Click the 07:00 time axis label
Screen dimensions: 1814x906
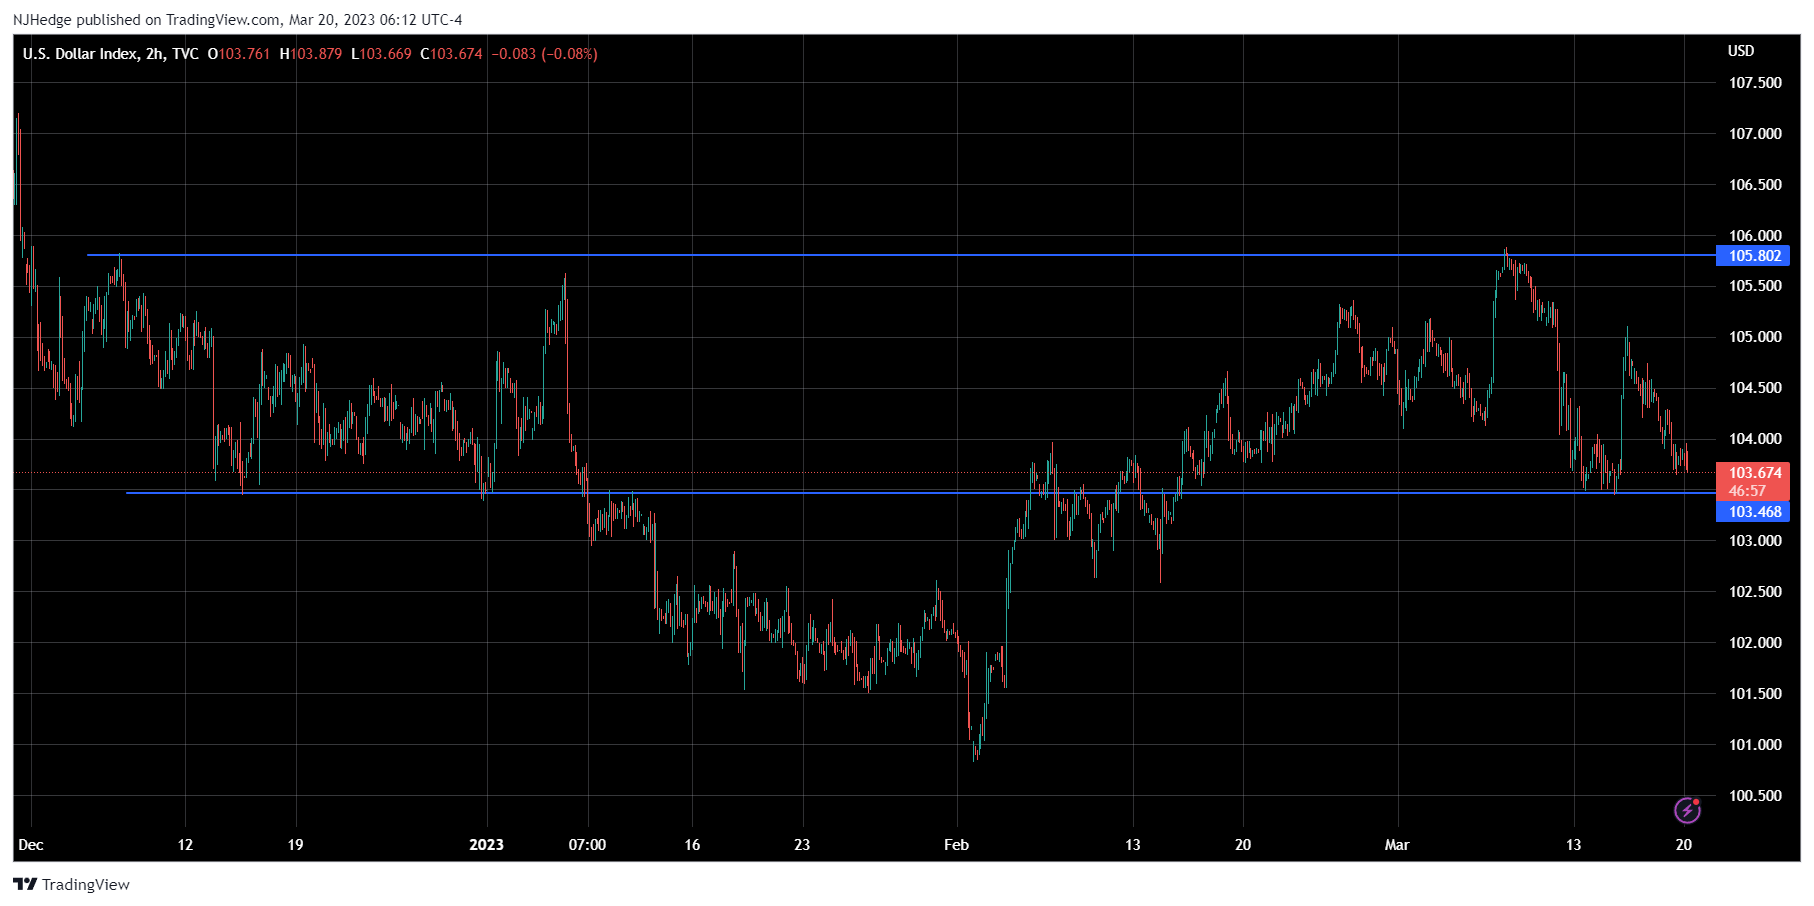click(x=587, y=845)
